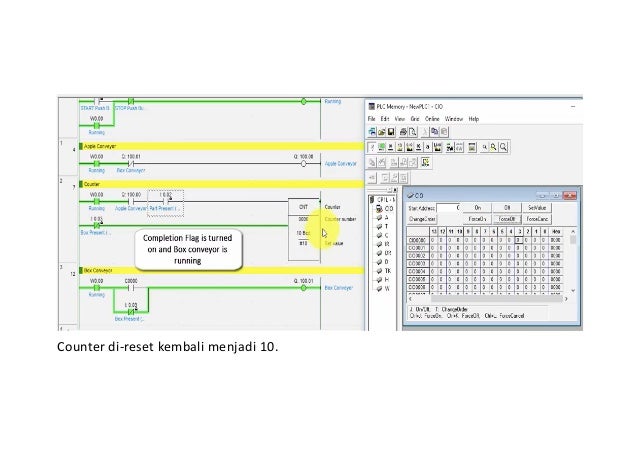Click the CIO0000 row header
Screen dimensions: 638x452
point(417,240)
